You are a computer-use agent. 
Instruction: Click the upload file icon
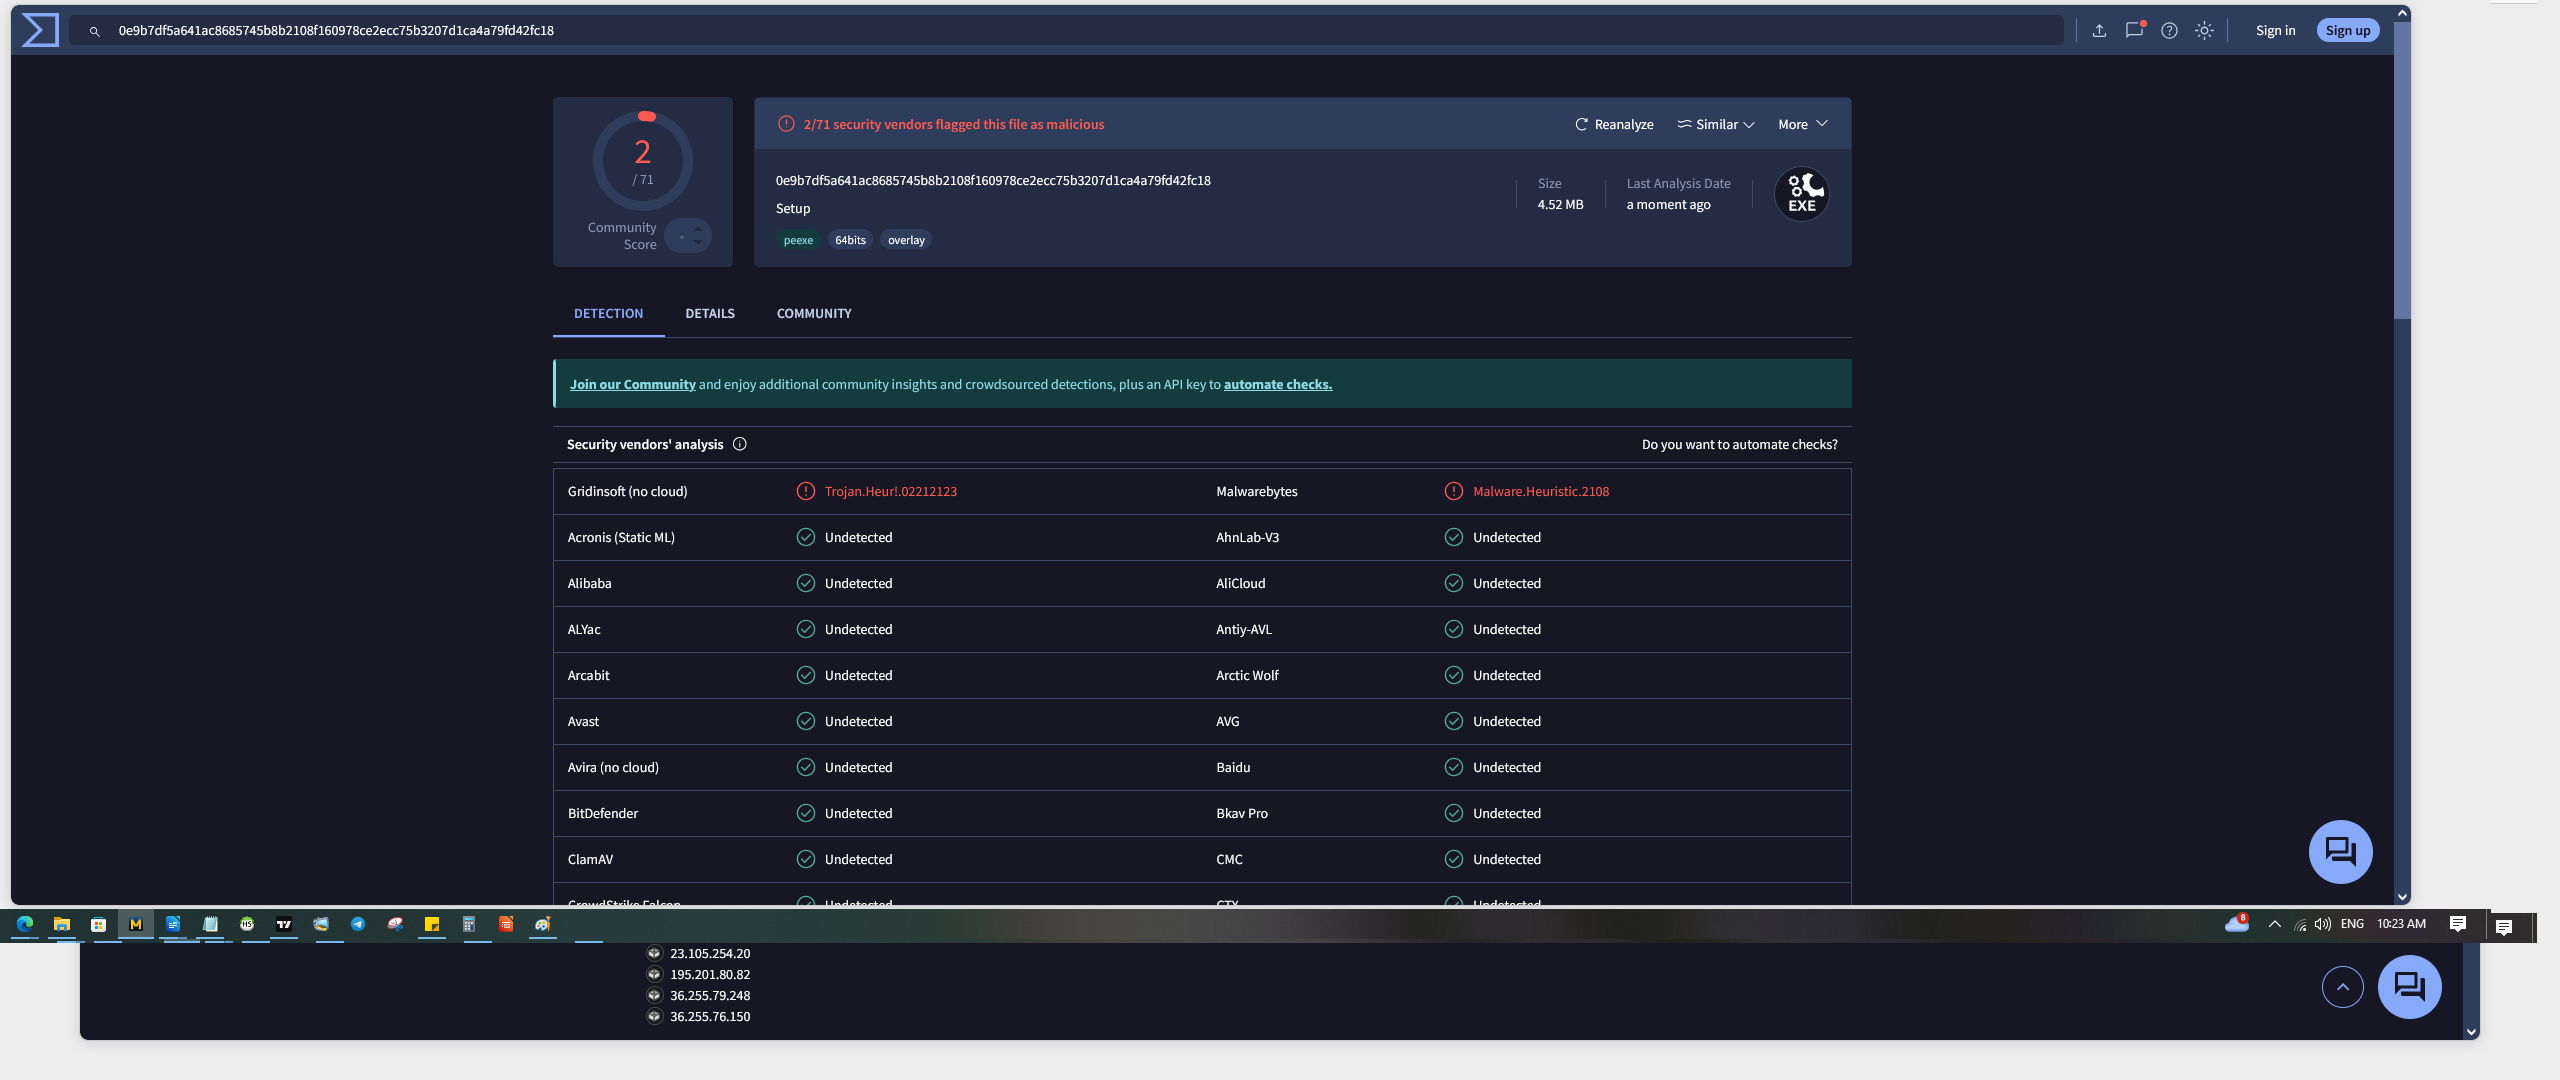[2099, 30]
